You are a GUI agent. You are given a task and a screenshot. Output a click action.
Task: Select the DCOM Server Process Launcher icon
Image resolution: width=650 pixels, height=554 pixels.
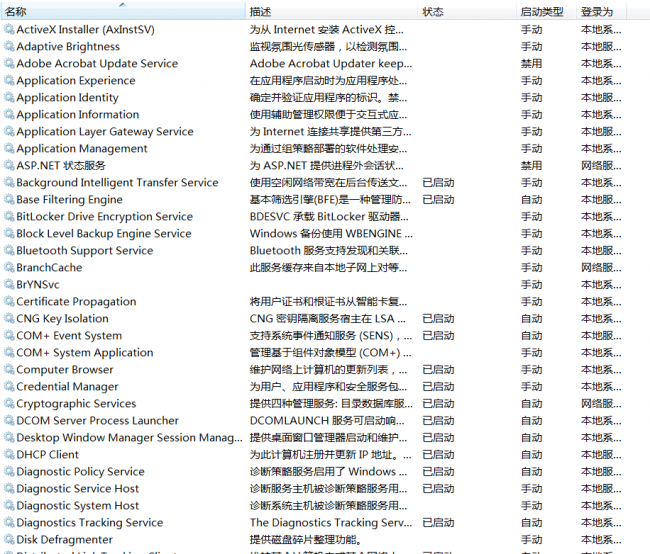9,420
